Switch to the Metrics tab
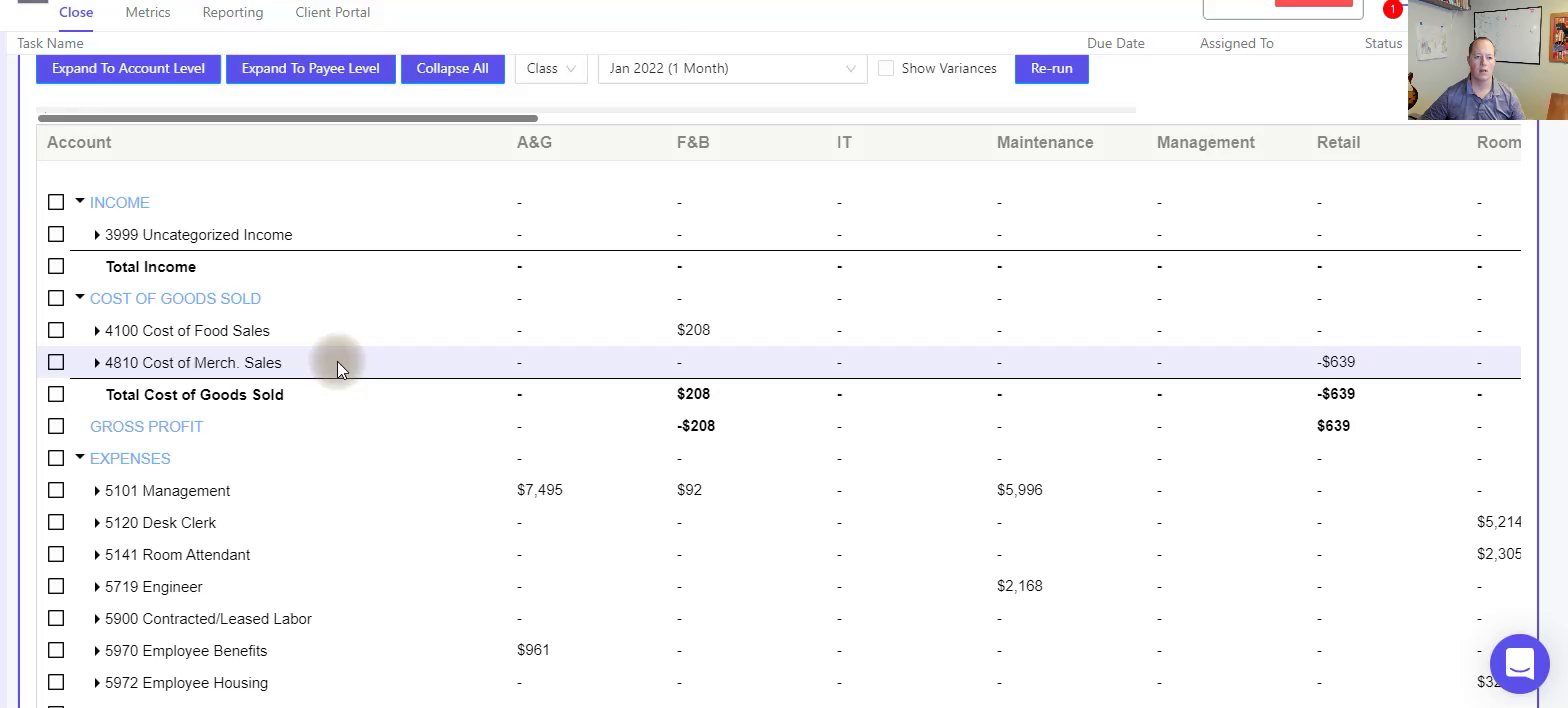Screen dimensions: 1568x708 [x=148, y=12]
